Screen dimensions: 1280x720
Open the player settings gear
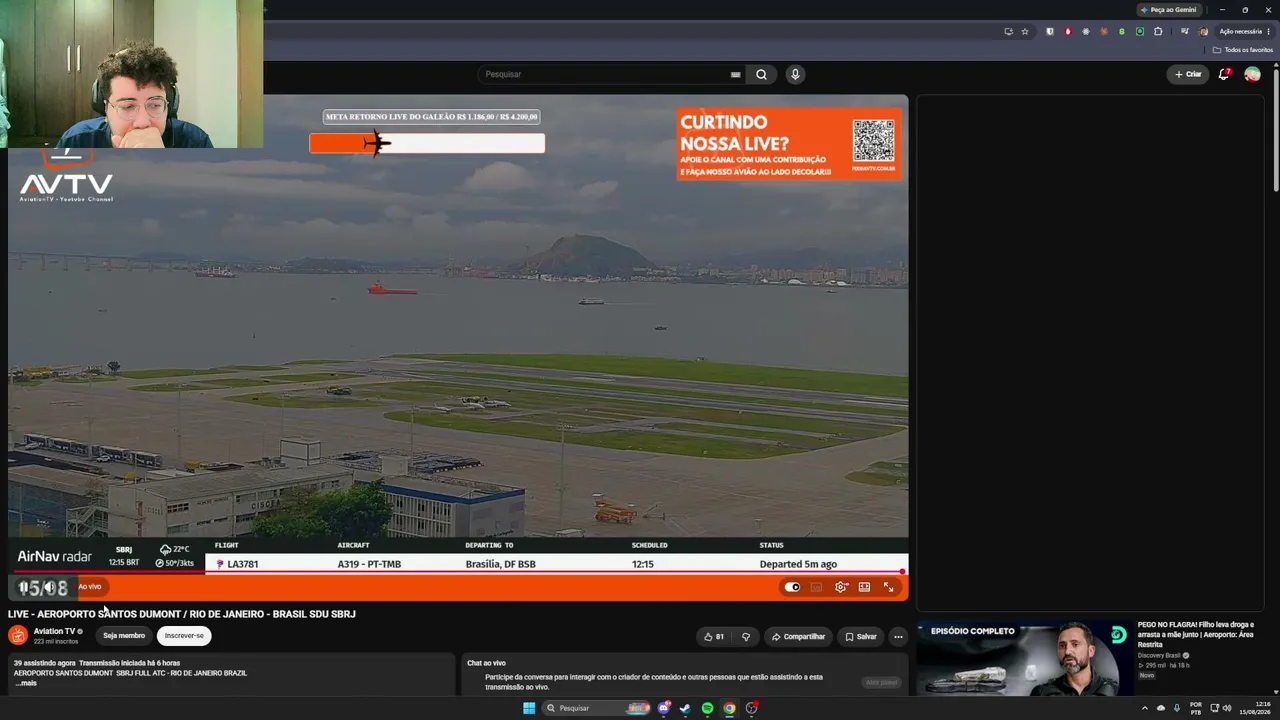[841, 587]
